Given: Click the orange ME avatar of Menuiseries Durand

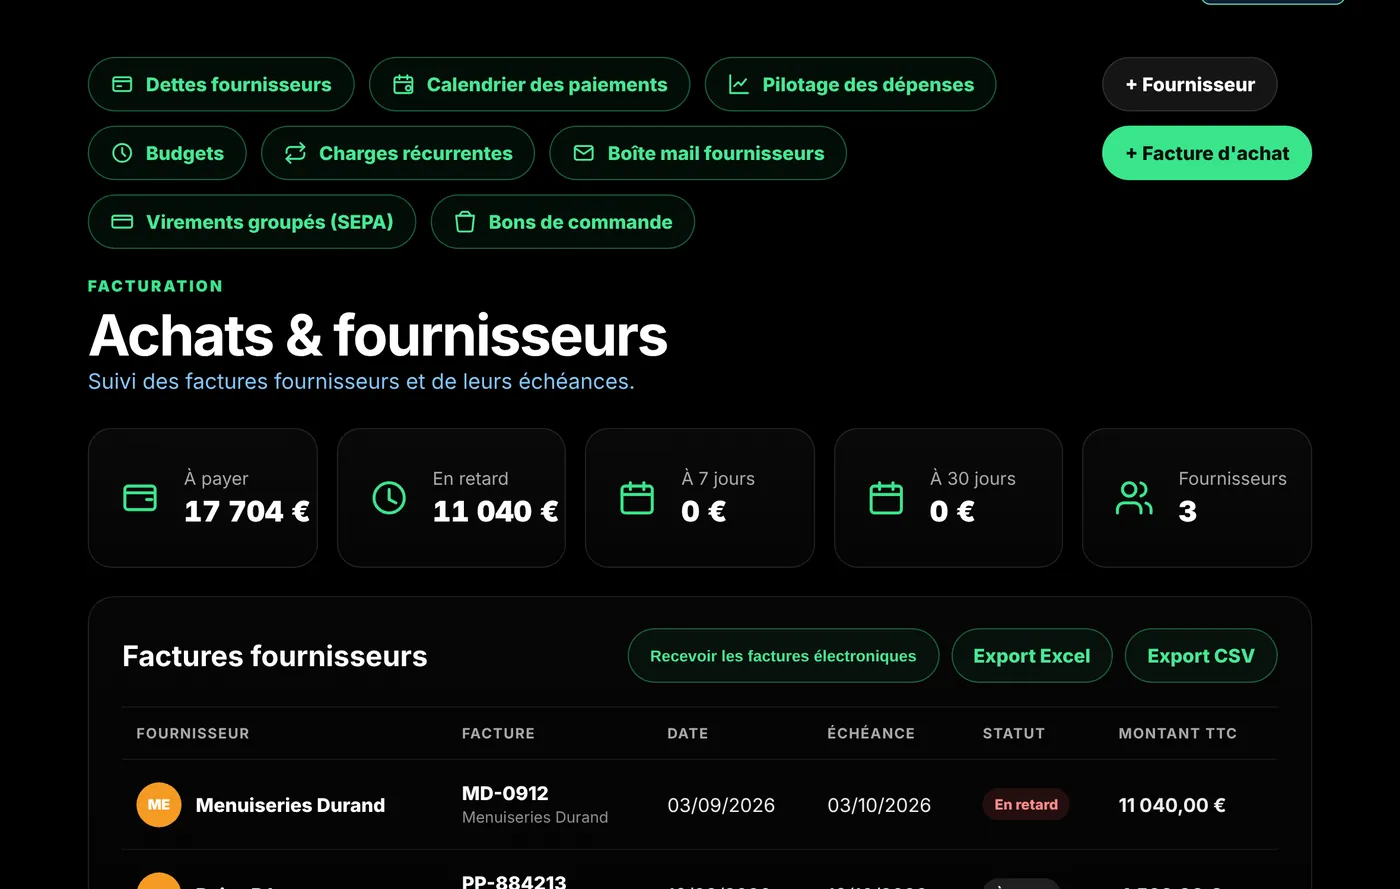Looking at the screenshot, I should (159, 805).
